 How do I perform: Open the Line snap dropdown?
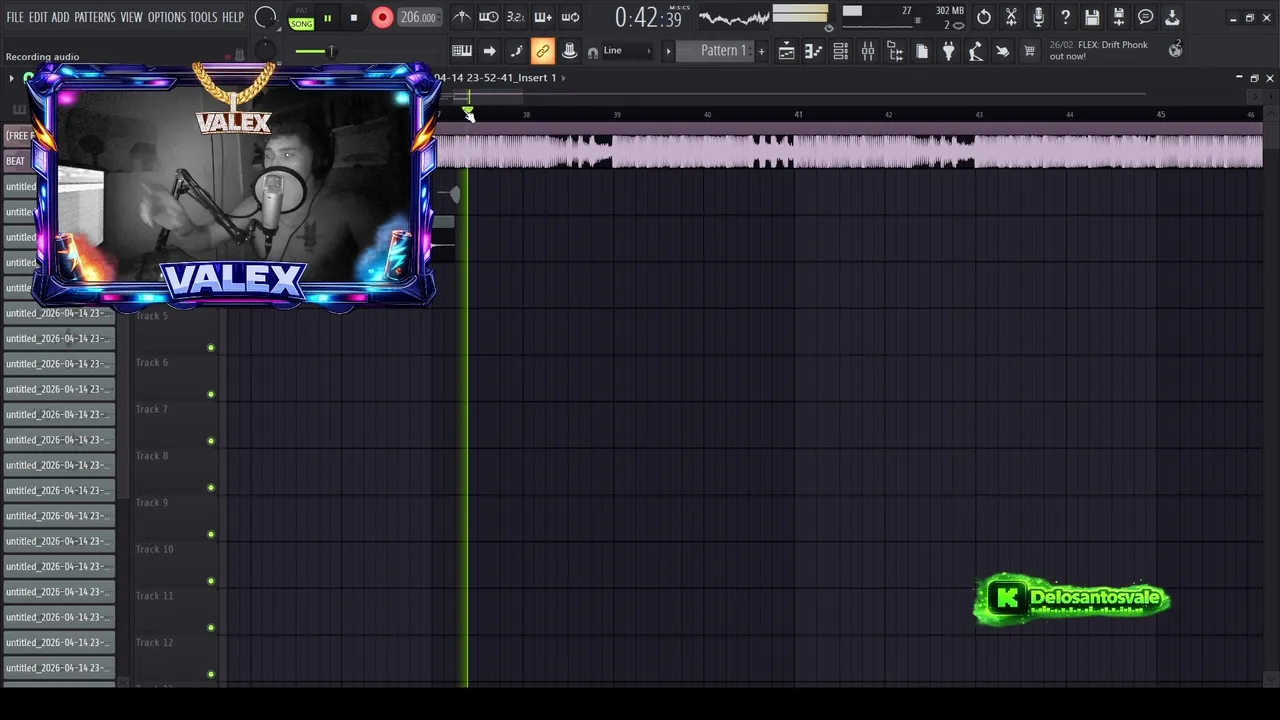pos(626,51)
